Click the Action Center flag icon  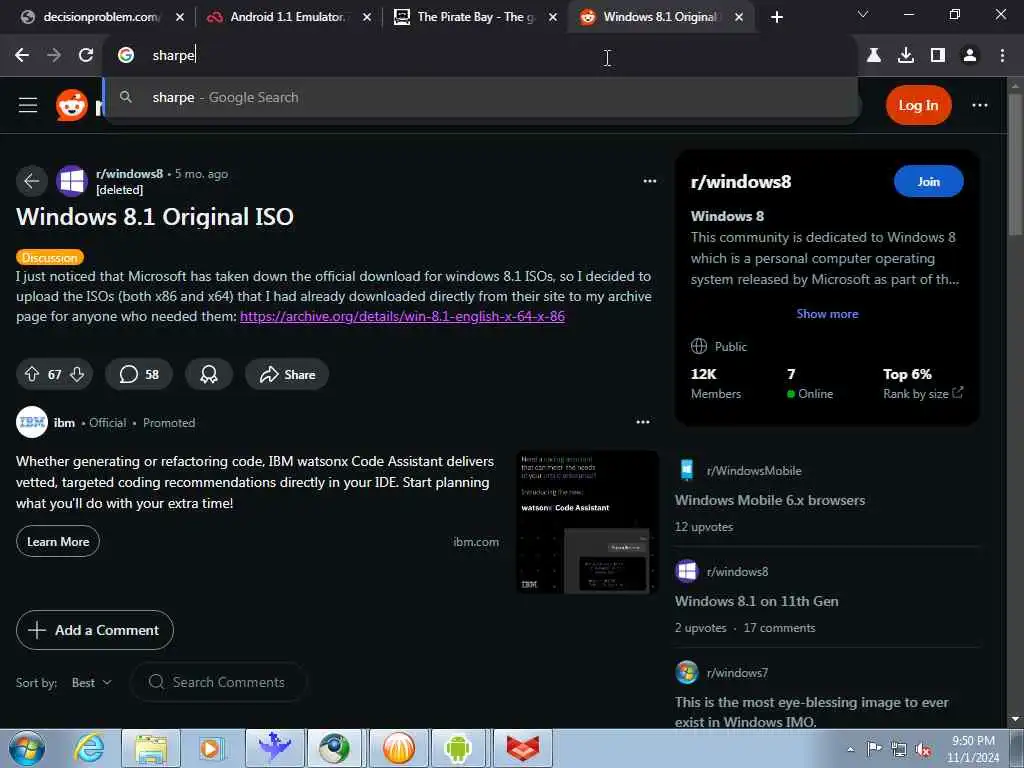click(874, 749)
